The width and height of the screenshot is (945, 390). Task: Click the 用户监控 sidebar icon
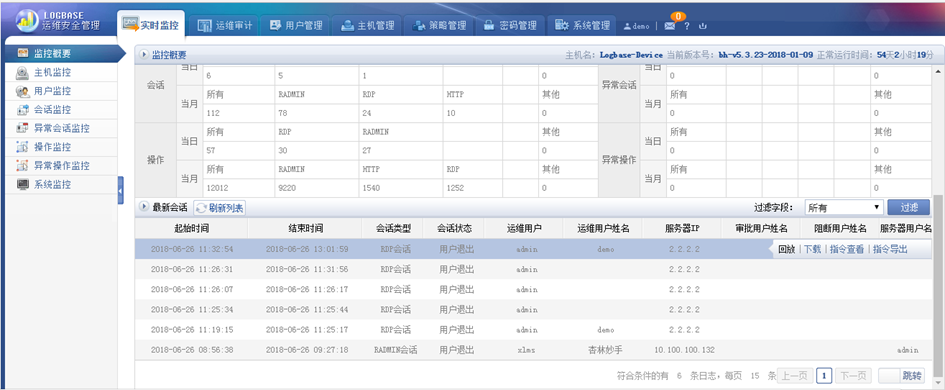[23, 92]
